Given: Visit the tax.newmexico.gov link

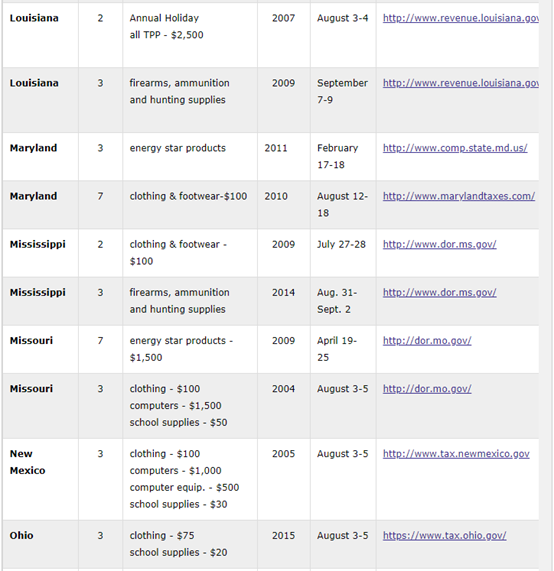Looking at the screenshot, I should pos(456,454).
